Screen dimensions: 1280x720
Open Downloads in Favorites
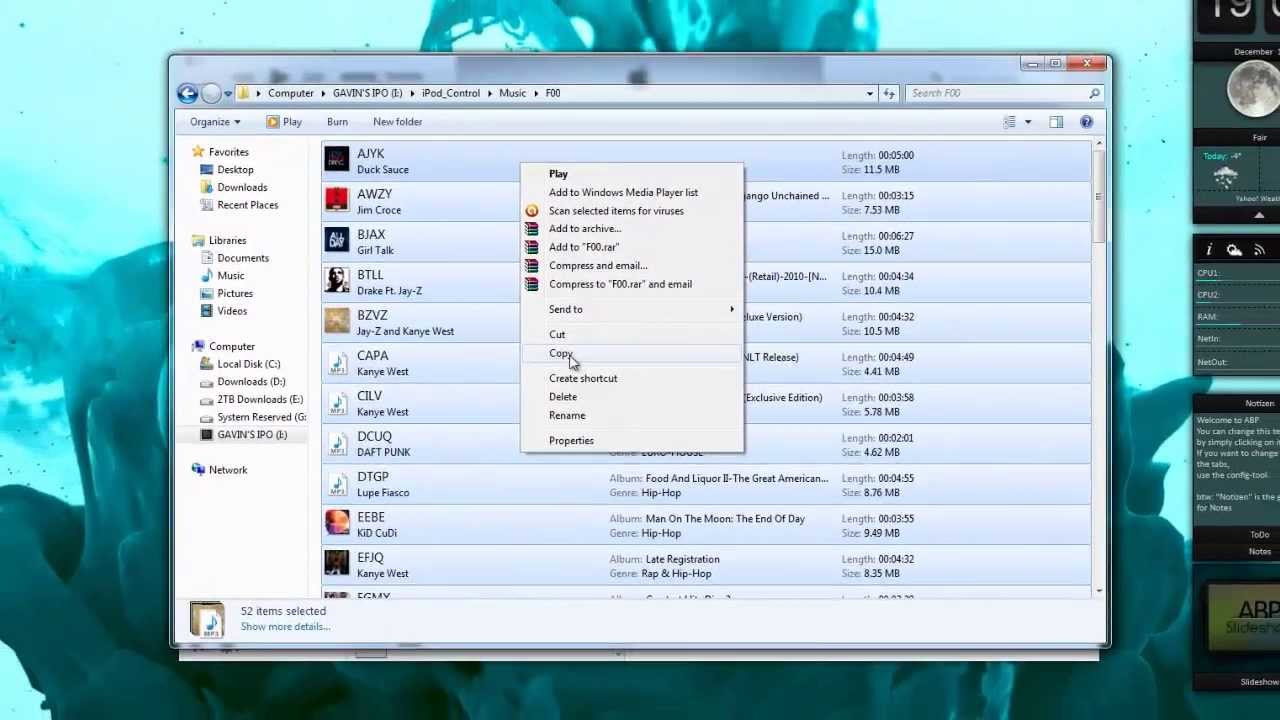pyautogui.click(x=242, y=187)
